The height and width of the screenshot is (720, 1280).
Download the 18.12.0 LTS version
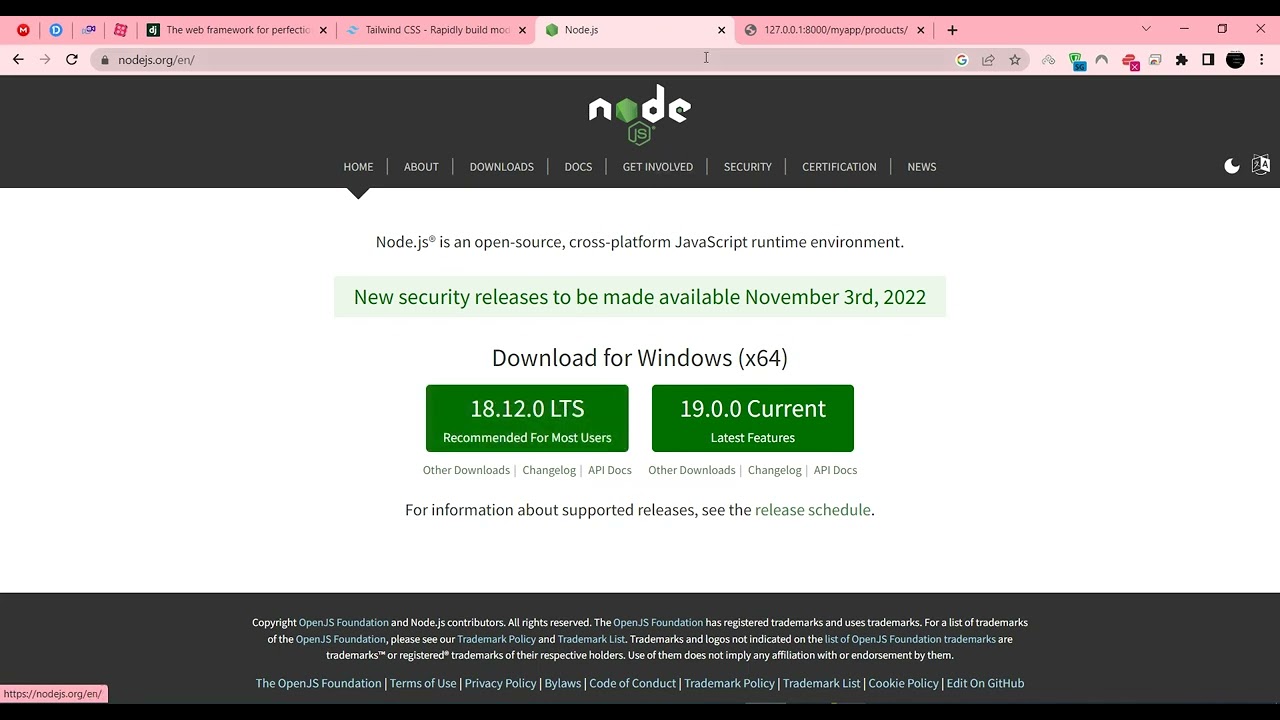tap(527, 418)
